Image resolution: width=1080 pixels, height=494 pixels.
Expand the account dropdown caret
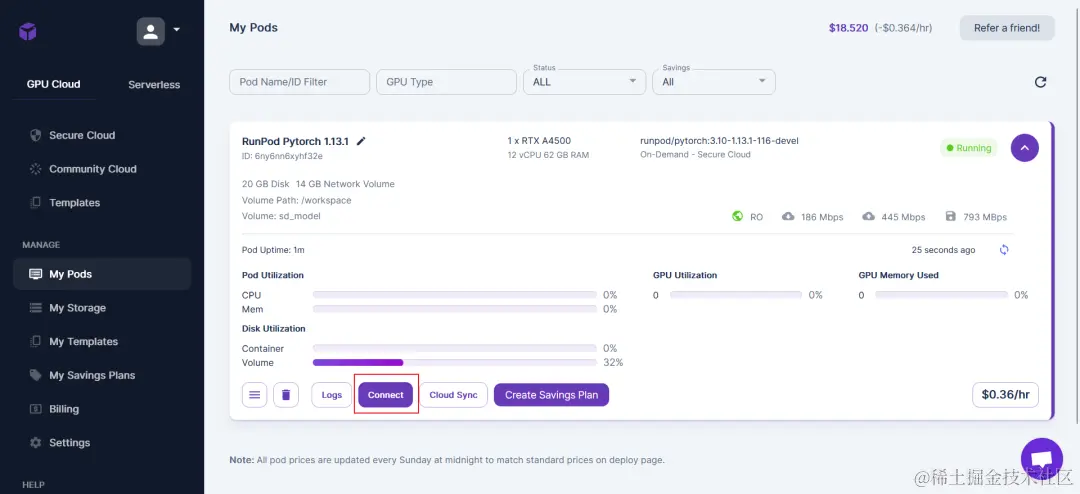point(176,30)
